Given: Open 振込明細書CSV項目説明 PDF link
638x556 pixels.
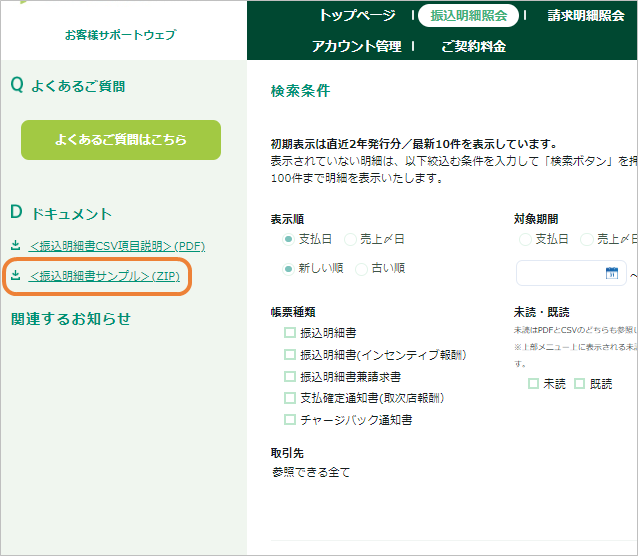Looking at the screenshot, I should pyautogui.click(x=117, y=246).
